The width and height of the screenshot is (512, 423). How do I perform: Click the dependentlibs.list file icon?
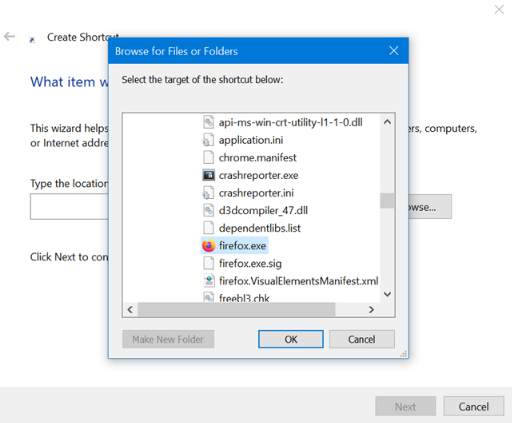209,228
